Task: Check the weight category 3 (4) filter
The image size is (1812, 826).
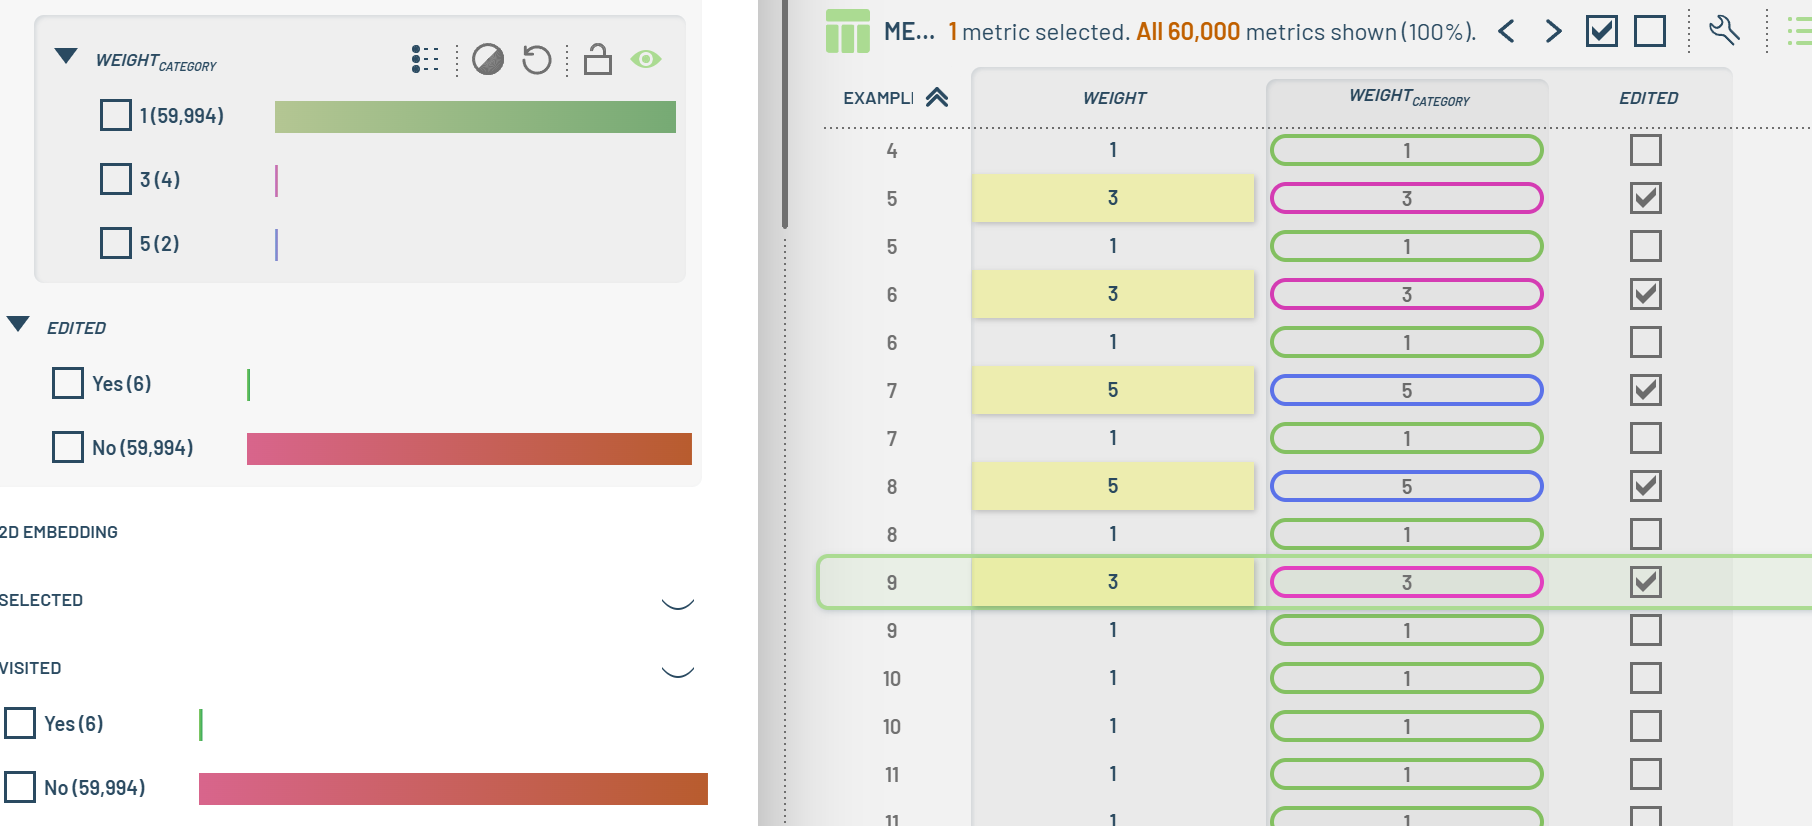Action: pos(116,180)
